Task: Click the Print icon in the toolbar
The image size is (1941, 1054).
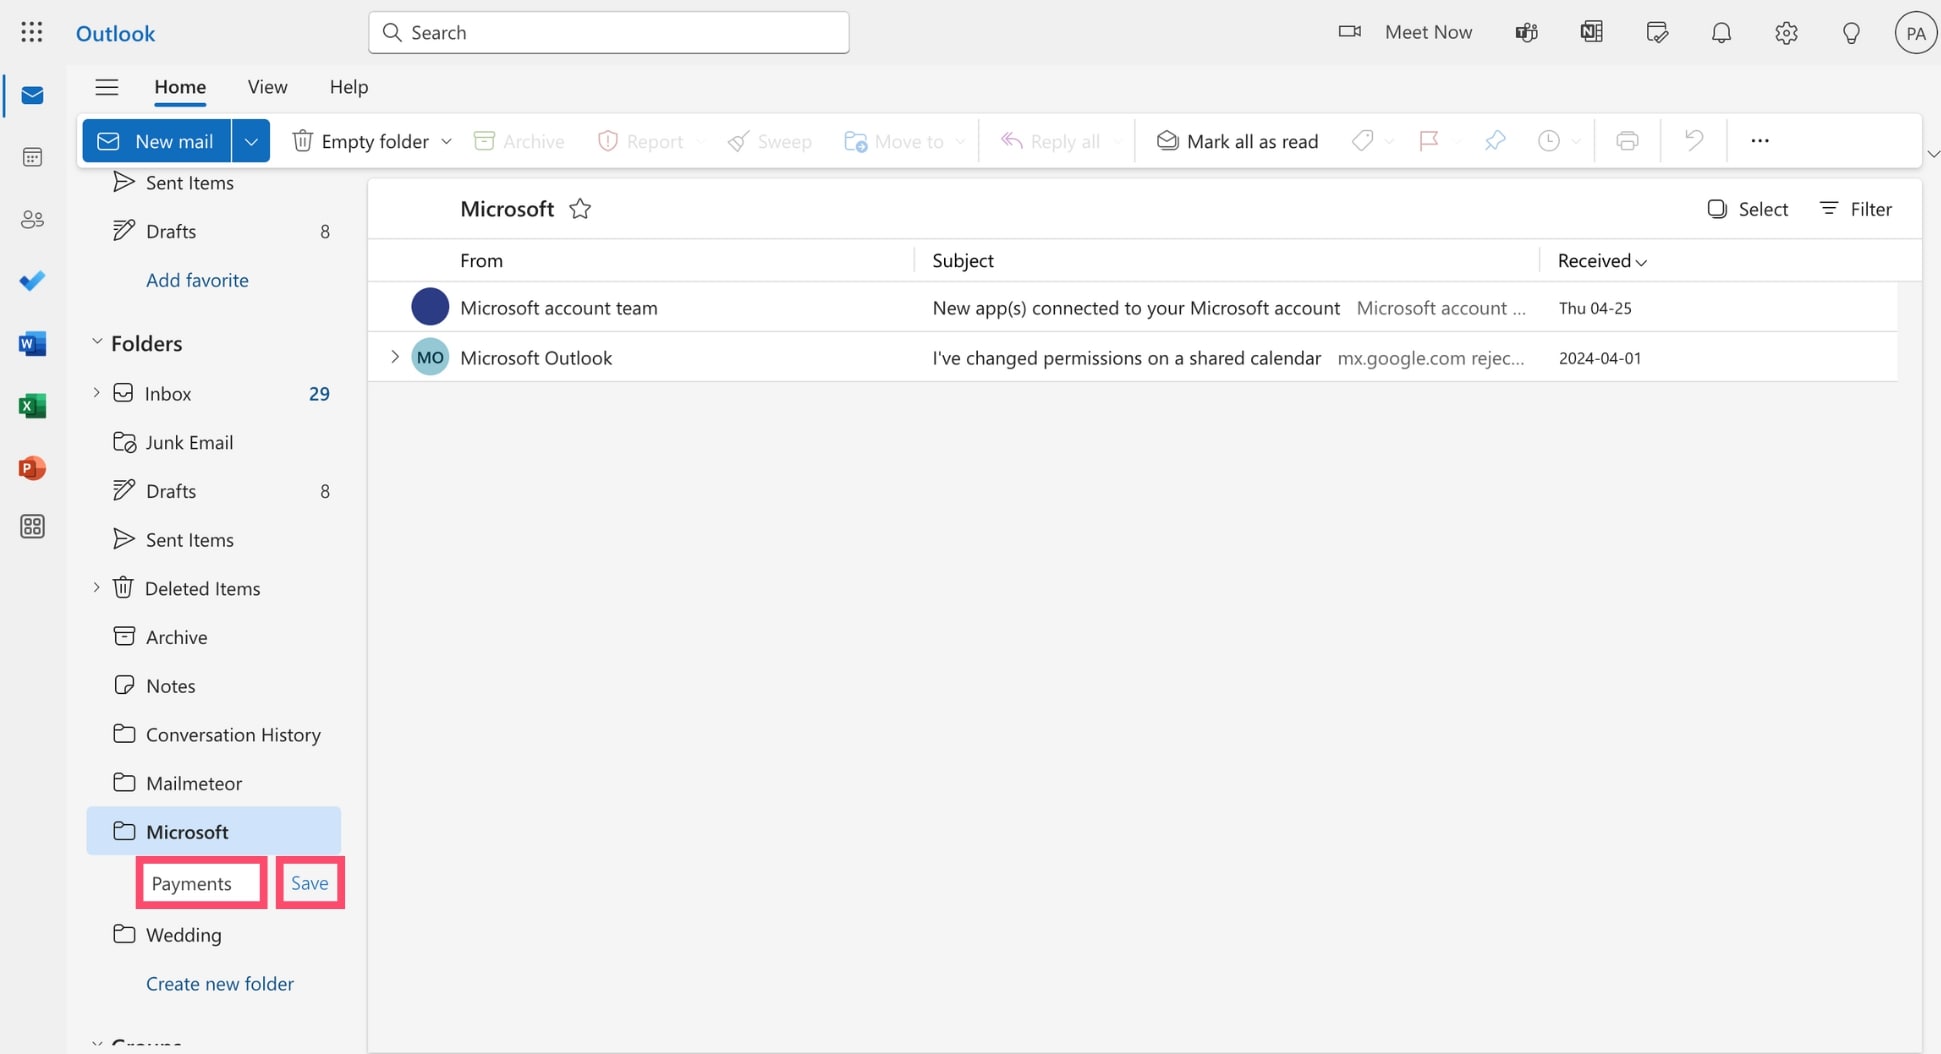Action: click(1627, 141)
